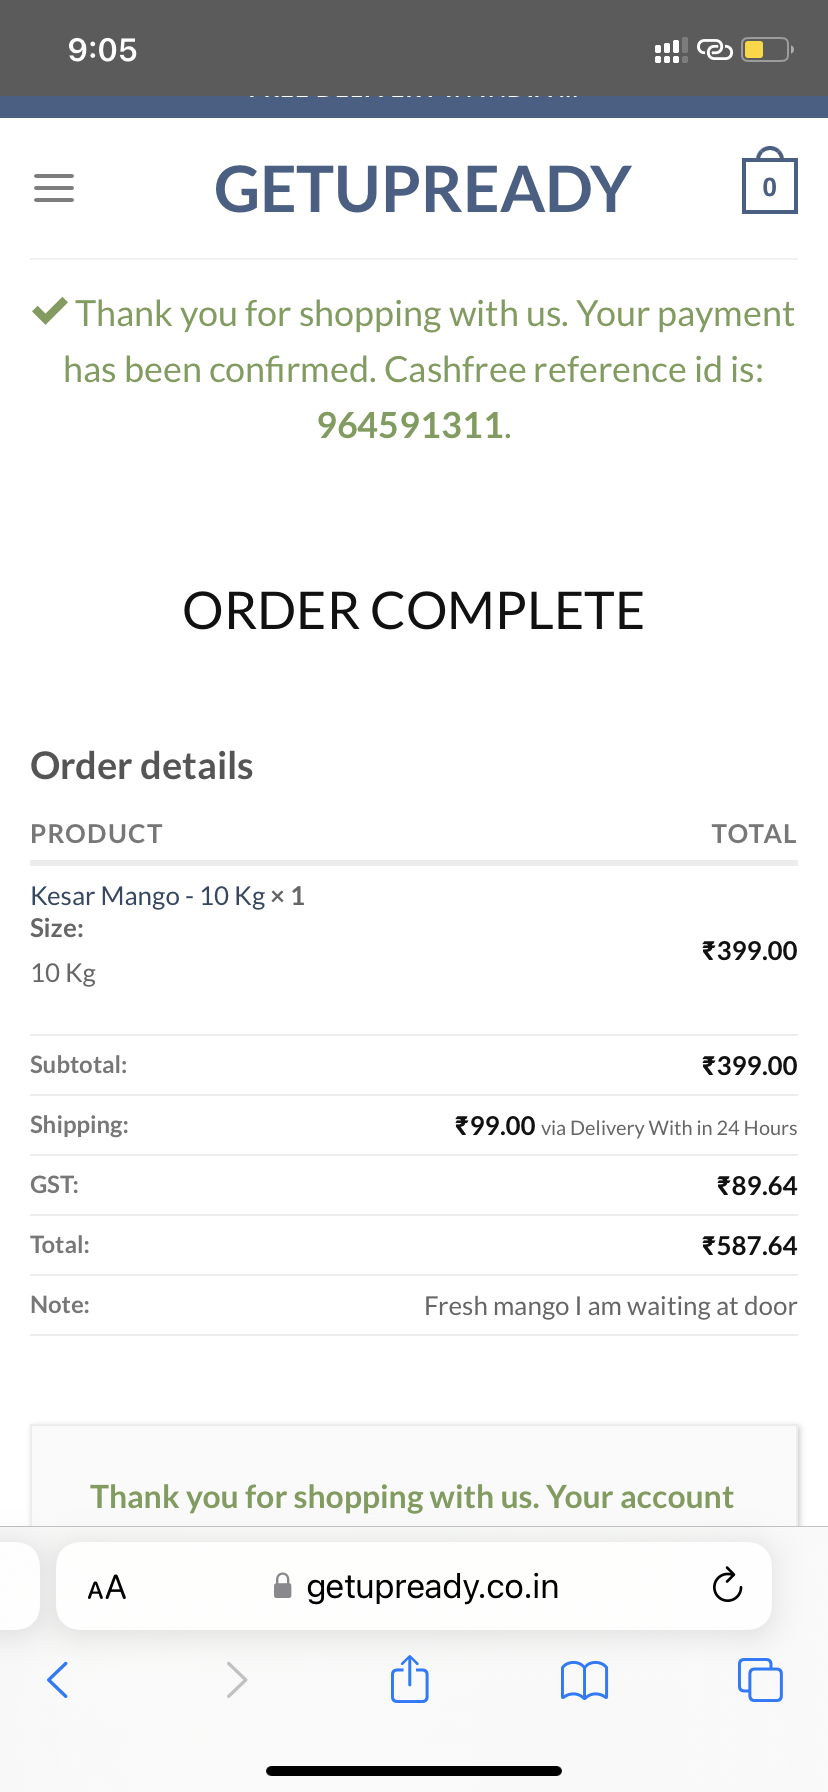Tap the Cashfree reference id 964591311

pos(410,426)
